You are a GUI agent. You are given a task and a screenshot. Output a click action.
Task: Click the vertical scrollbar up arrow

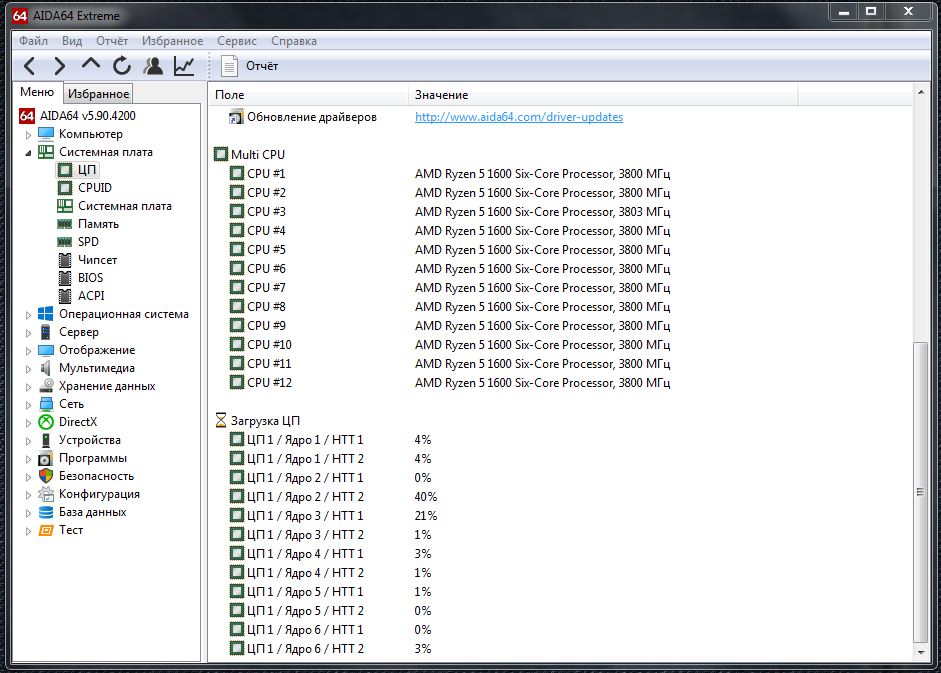(921, 92)
